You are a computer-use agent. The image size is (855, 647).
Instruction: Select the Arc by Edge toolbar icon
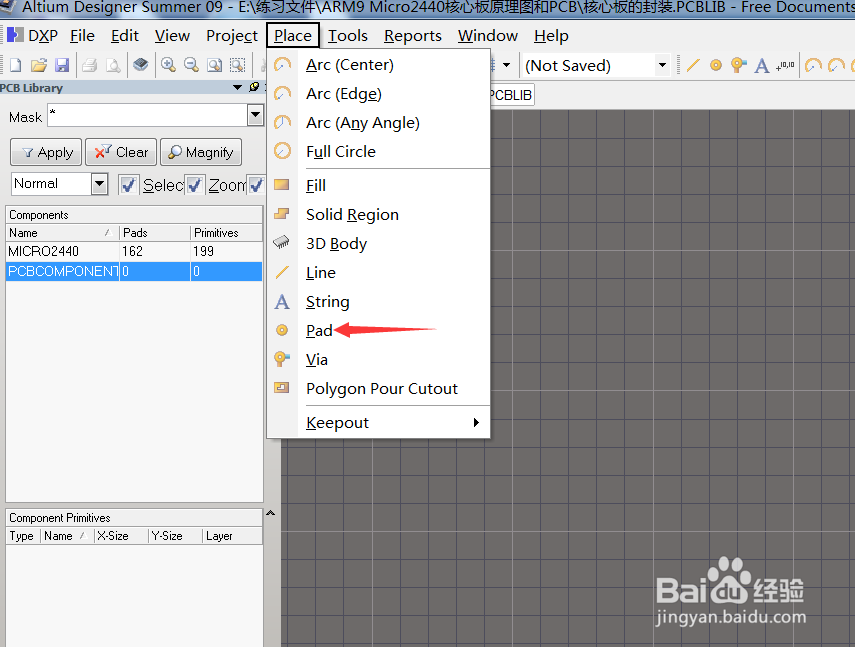836,65
